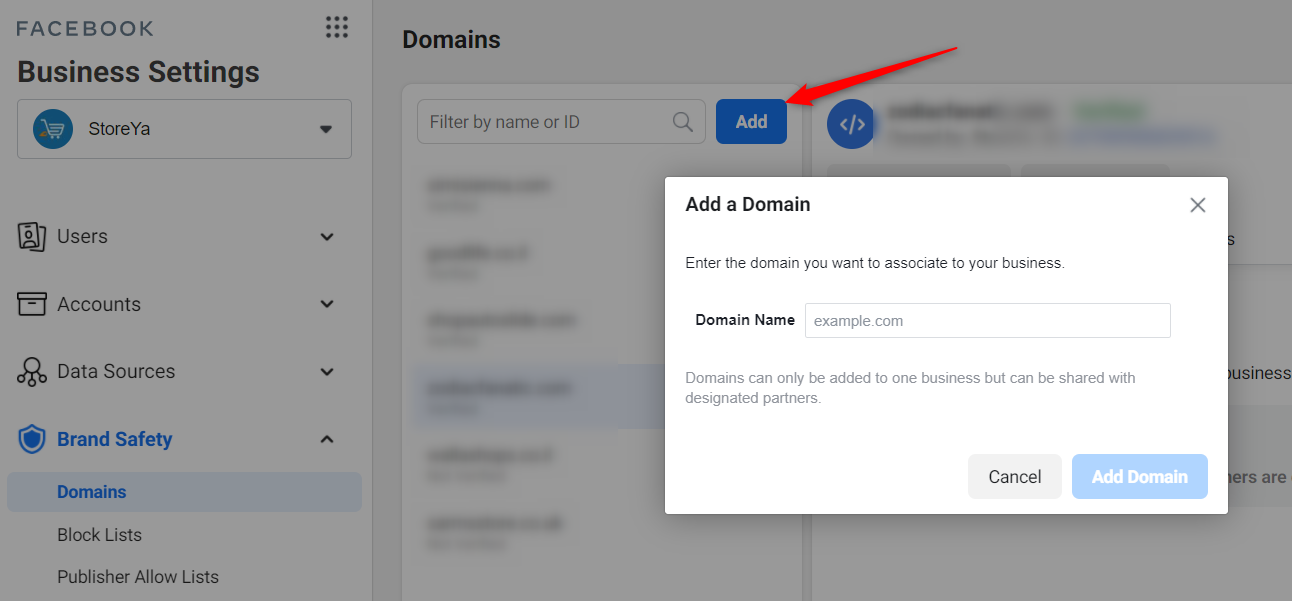Image resolution: width=1292 pixels, height=601 pixels.
Task: Click the Accounts box icon
Action: click(x=32, y=304)
